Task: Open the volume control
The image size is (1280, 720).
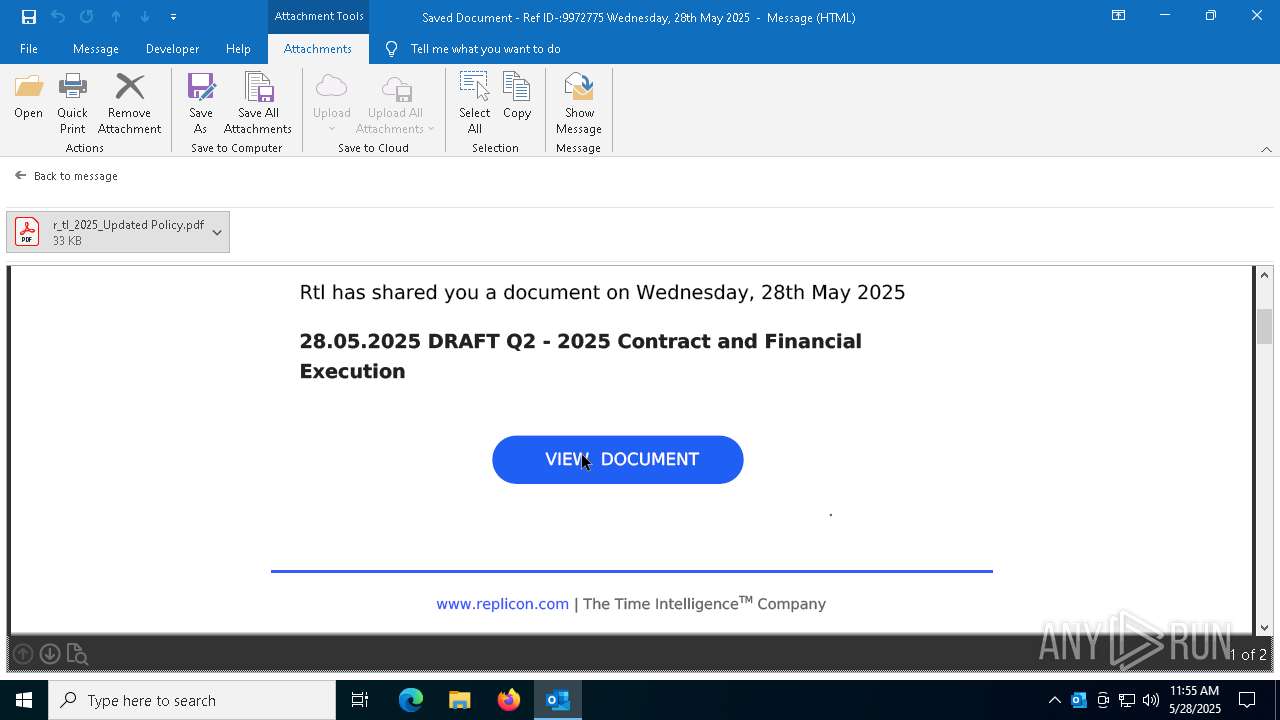Action: 1151,700
